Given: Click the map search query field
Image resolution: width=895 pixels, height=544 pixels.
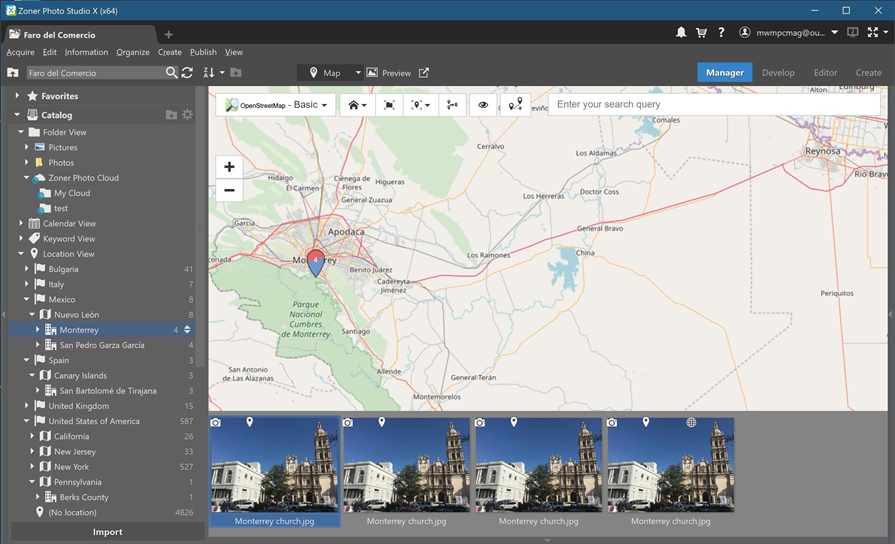Looking at the screenshot, I should [714, 104].
